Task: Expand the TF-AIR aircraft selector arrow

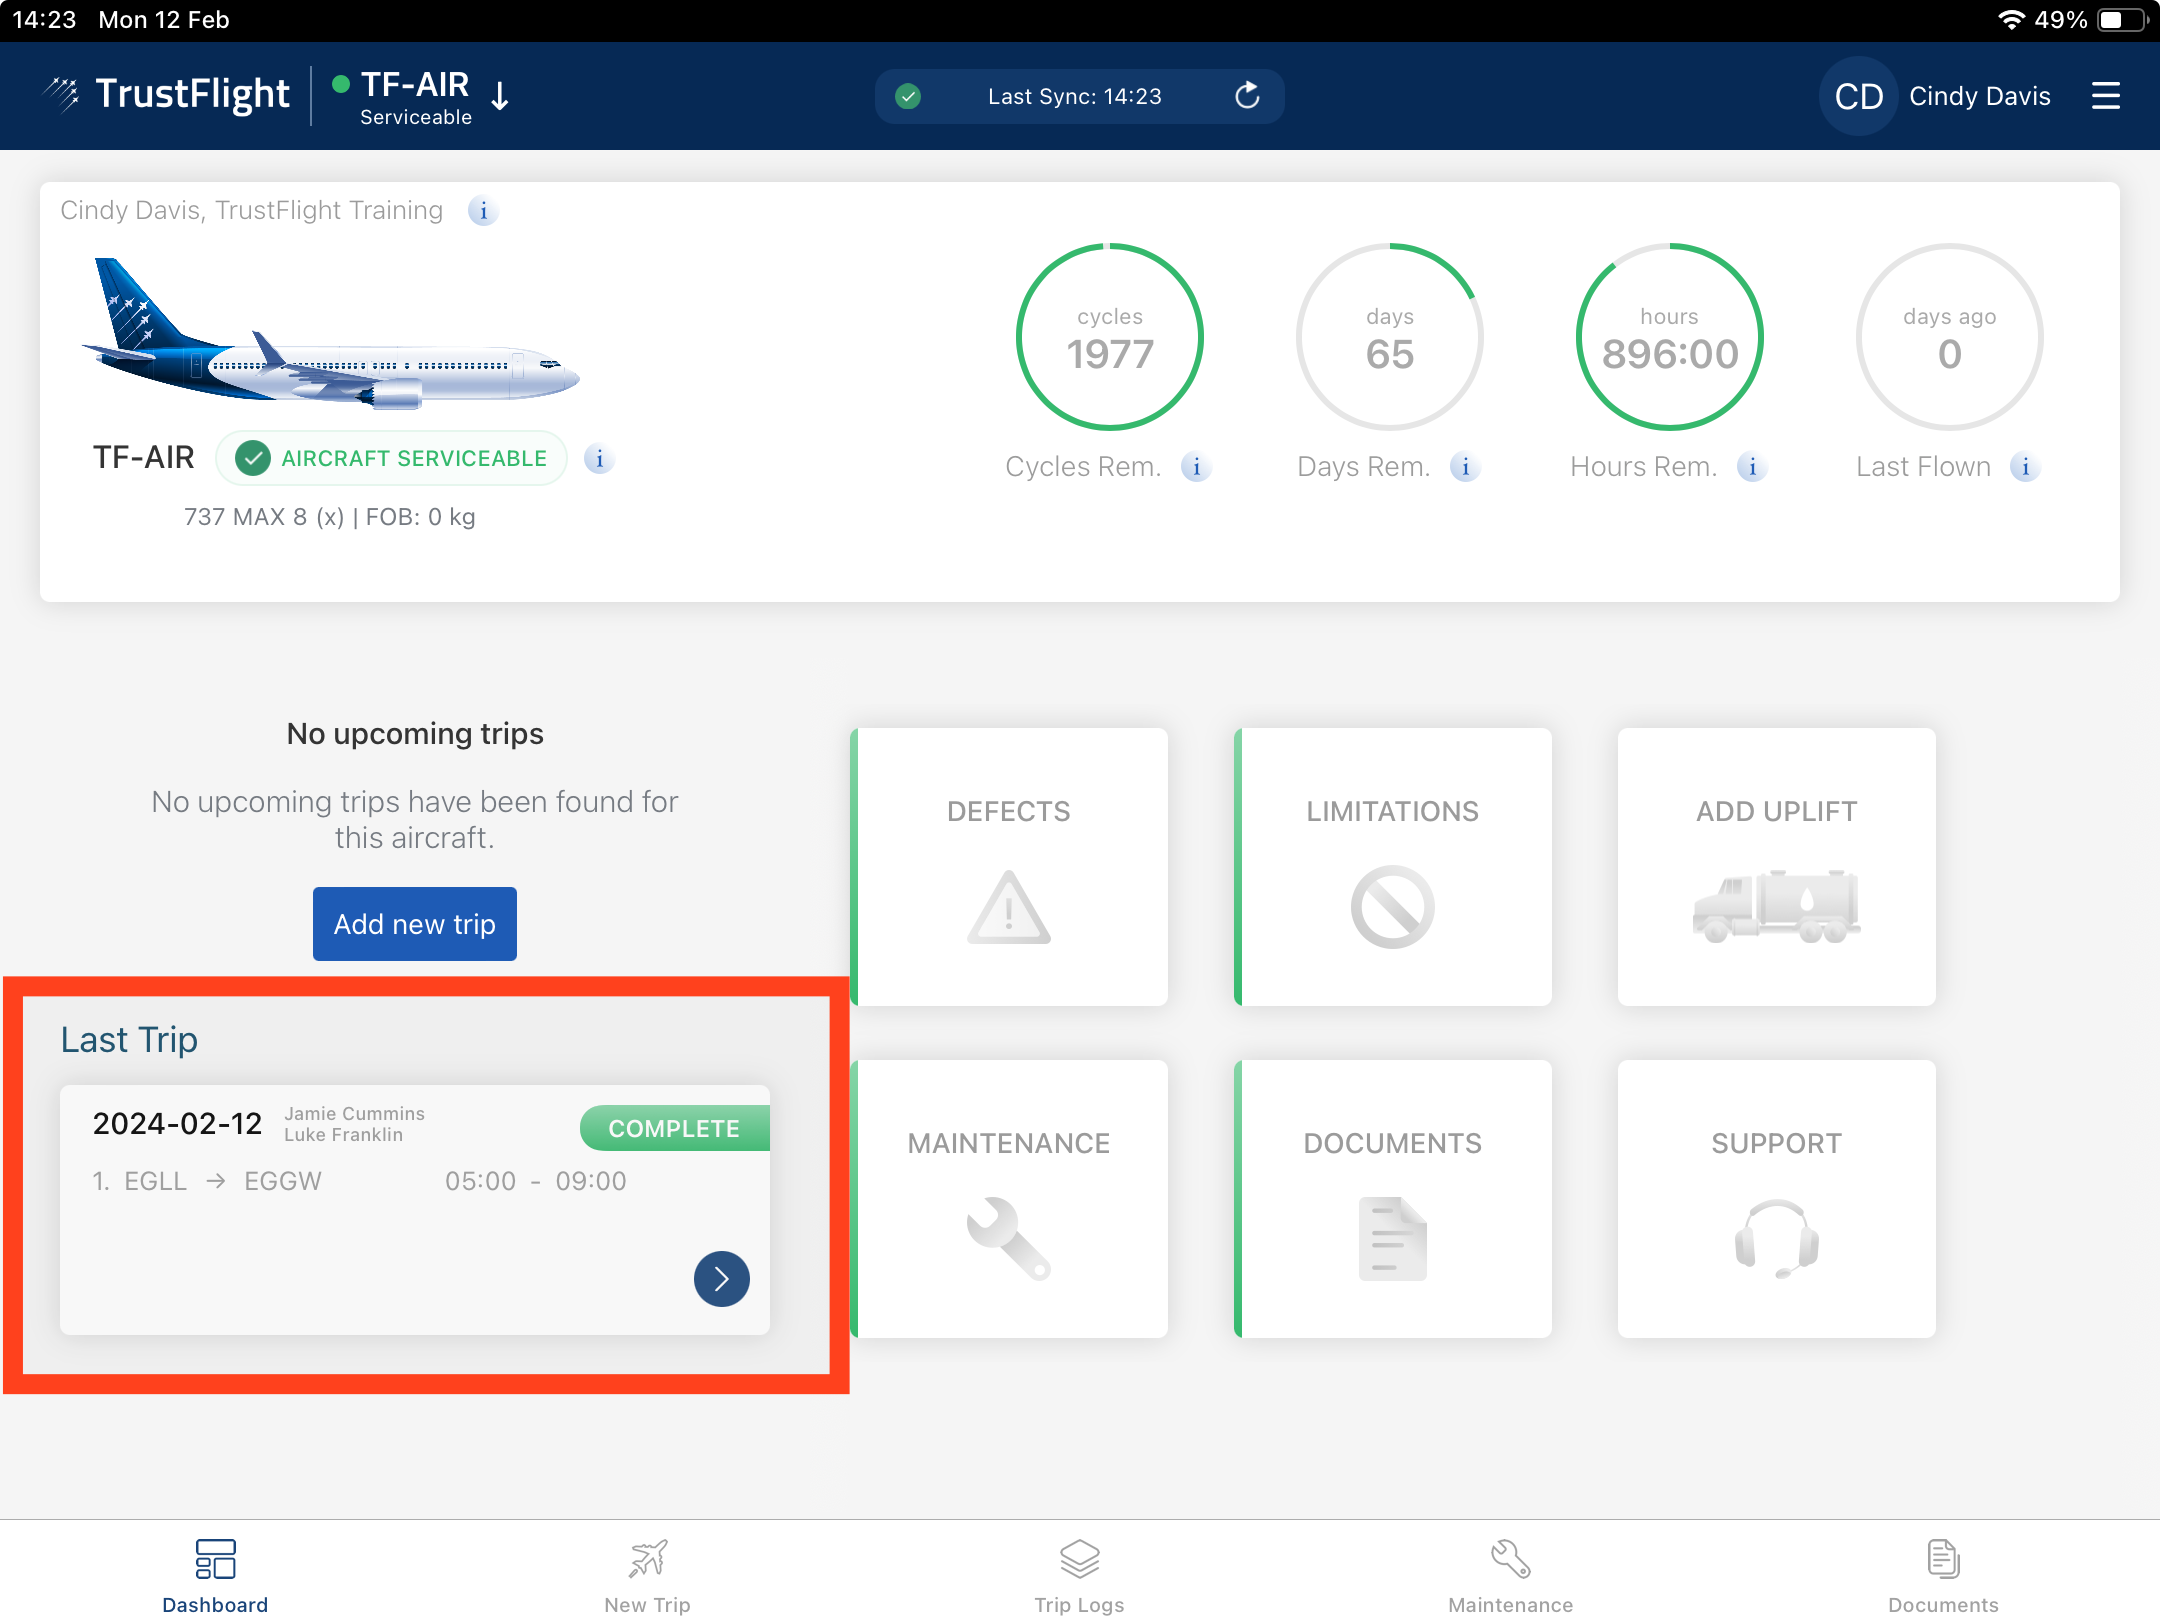Action: pyautogui.click(x=501, y=96)
